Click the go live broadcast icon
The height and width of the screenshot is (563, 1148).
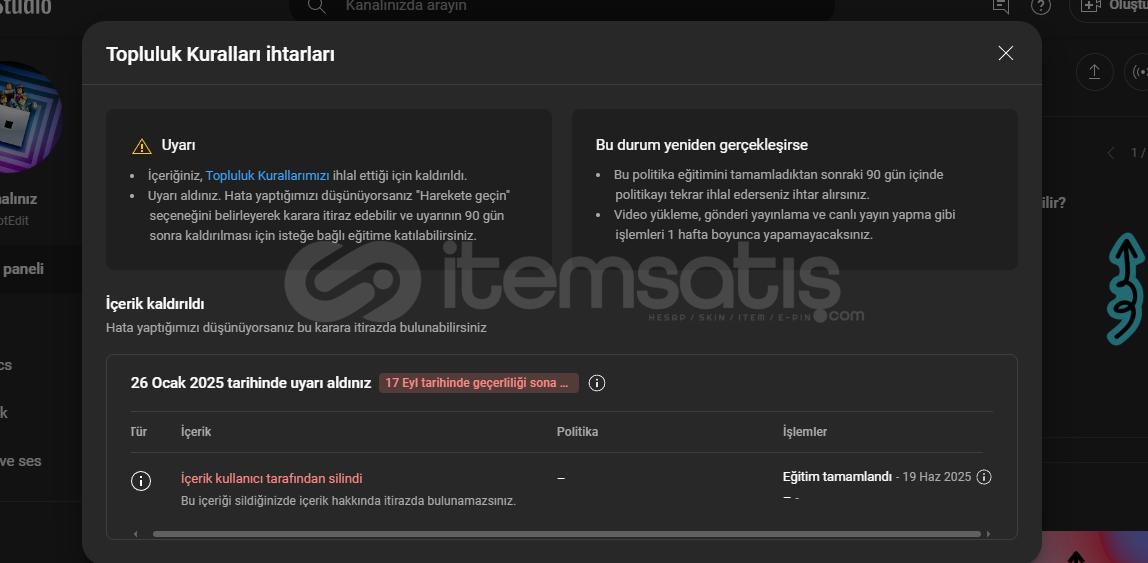tap(1139, 72)
